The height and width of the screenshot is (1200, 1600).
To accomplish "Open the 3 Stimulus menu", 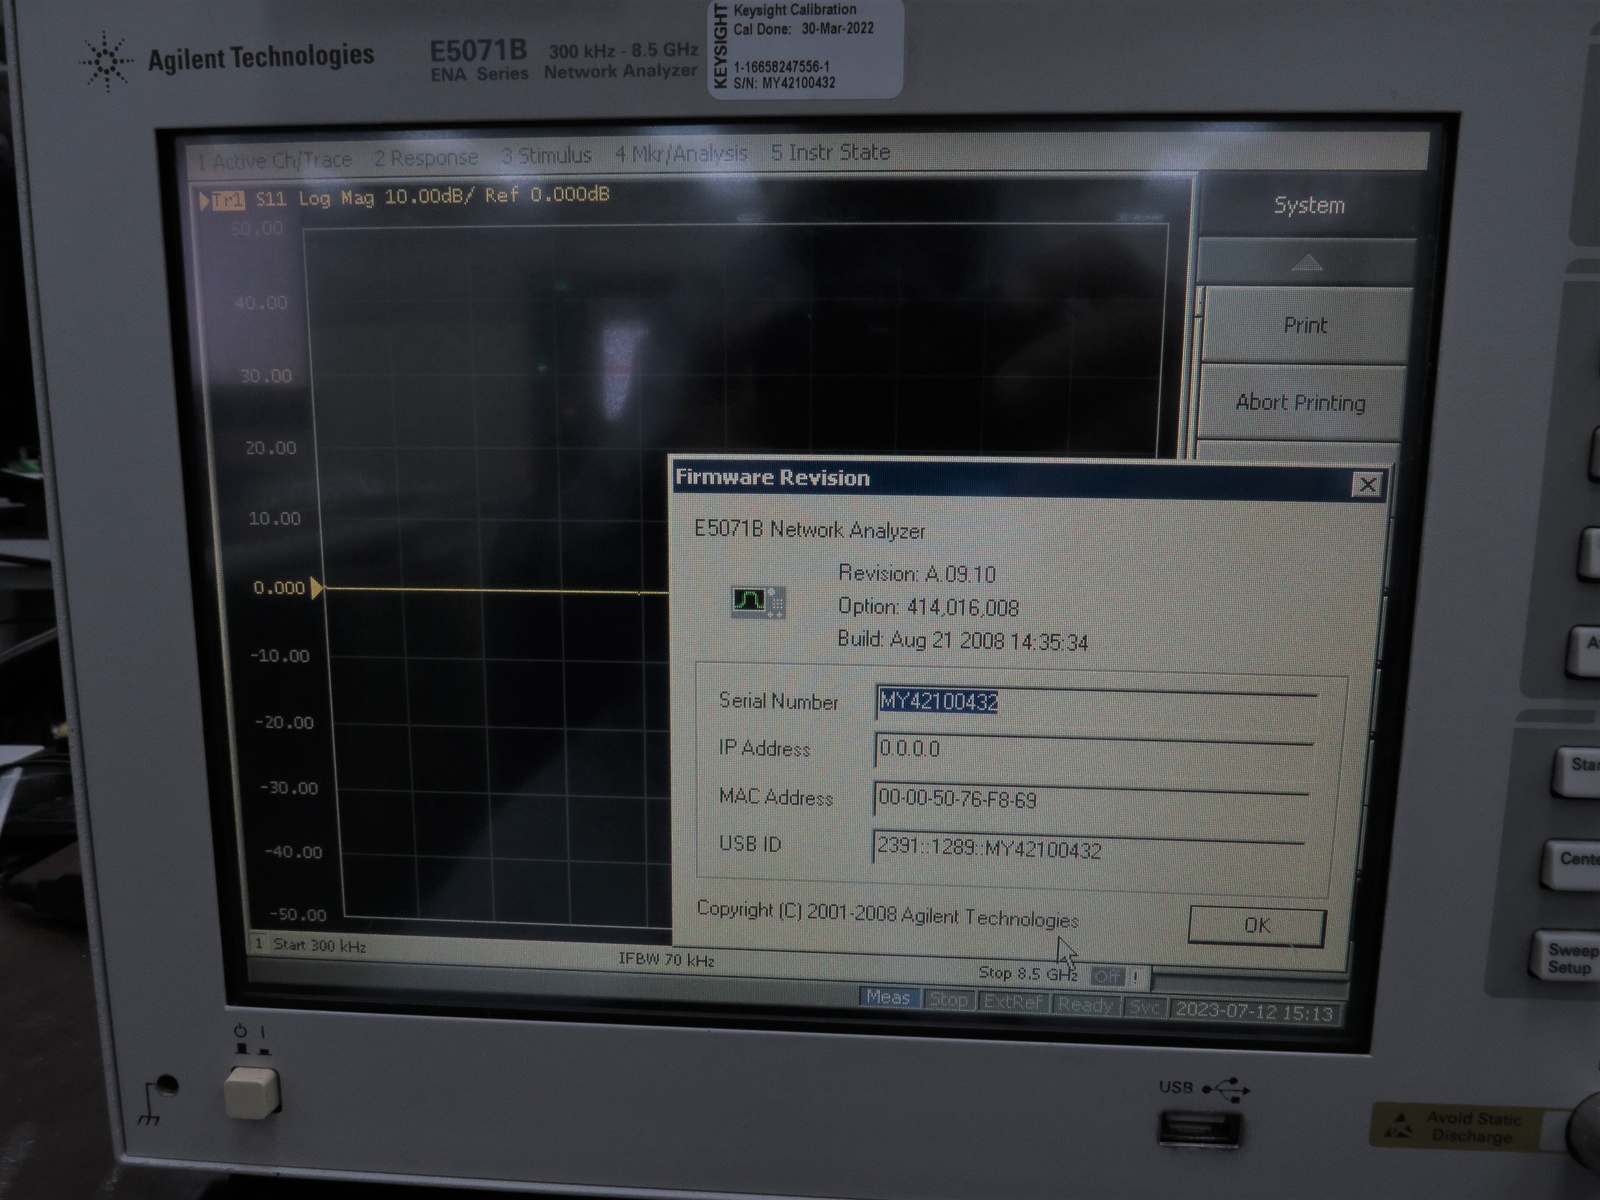I will [546, 156].
